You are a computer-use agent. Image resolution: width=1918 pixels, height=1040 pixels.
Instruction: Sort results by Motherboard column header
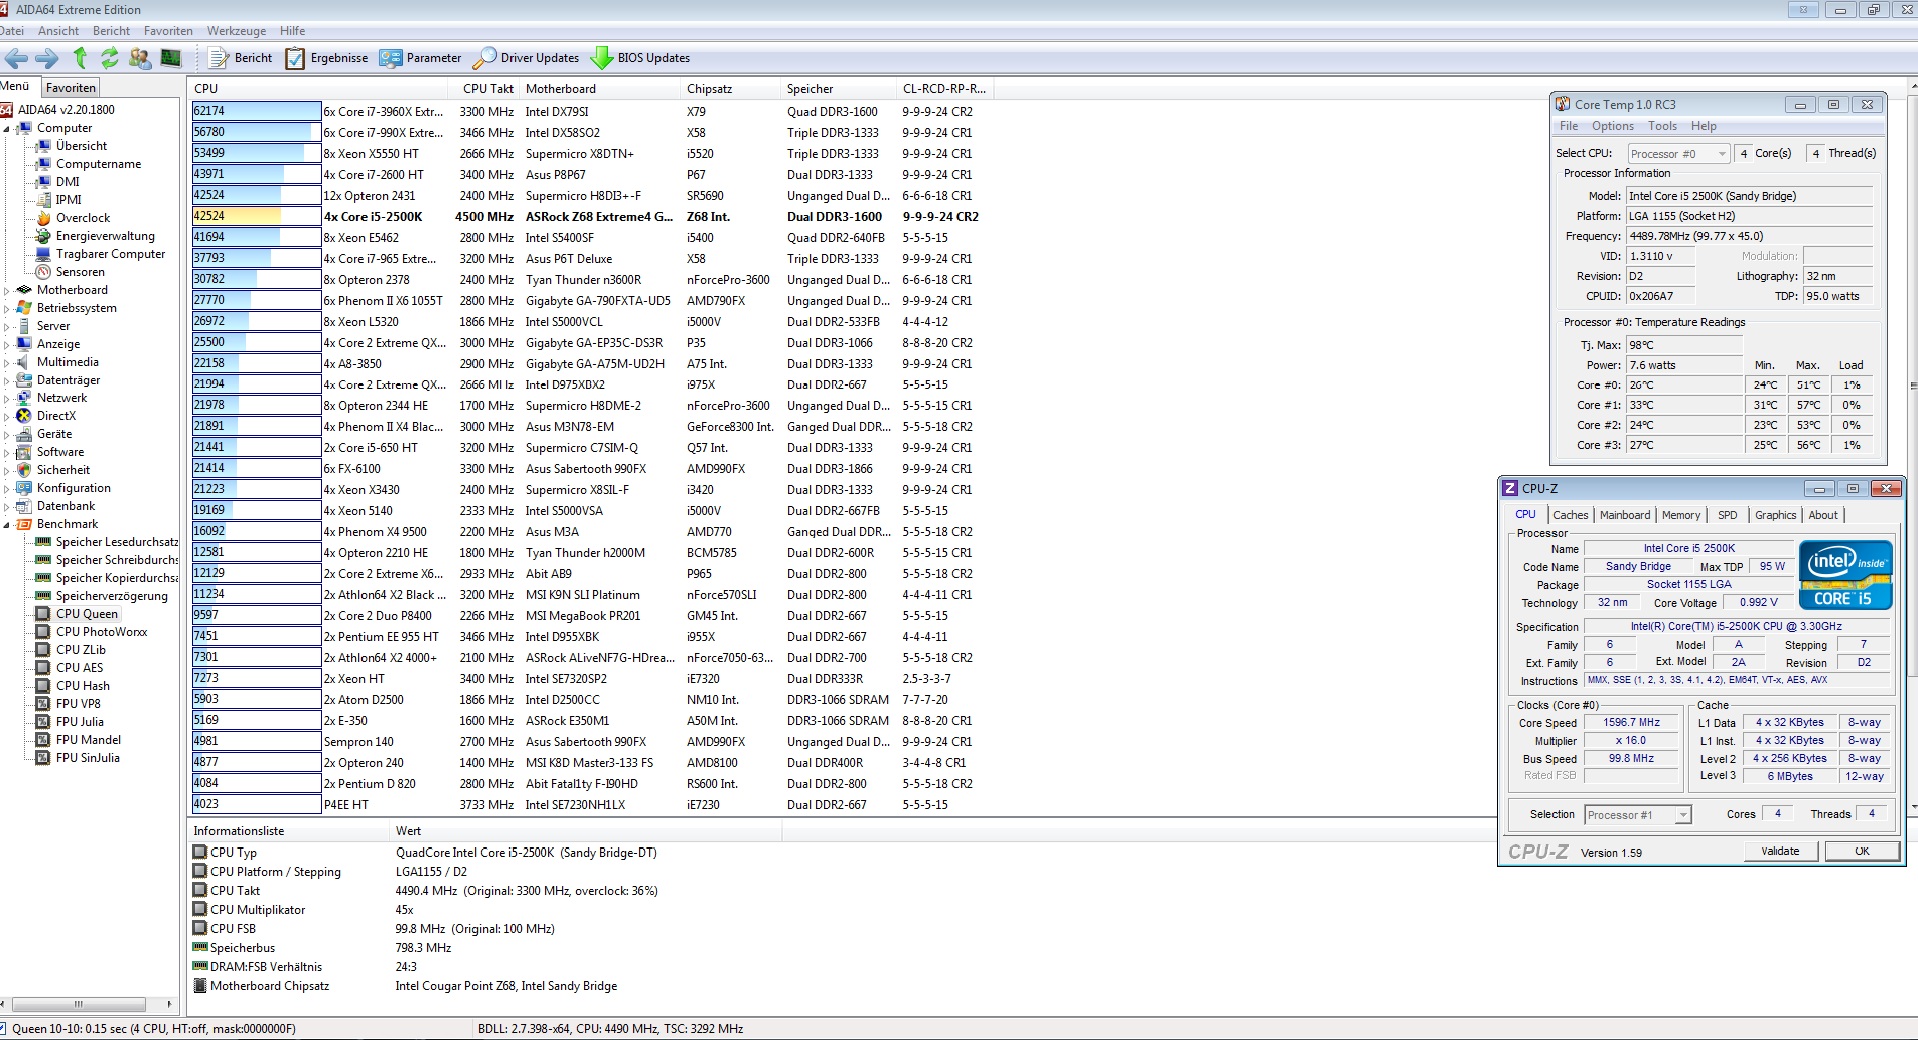[600, 89]
